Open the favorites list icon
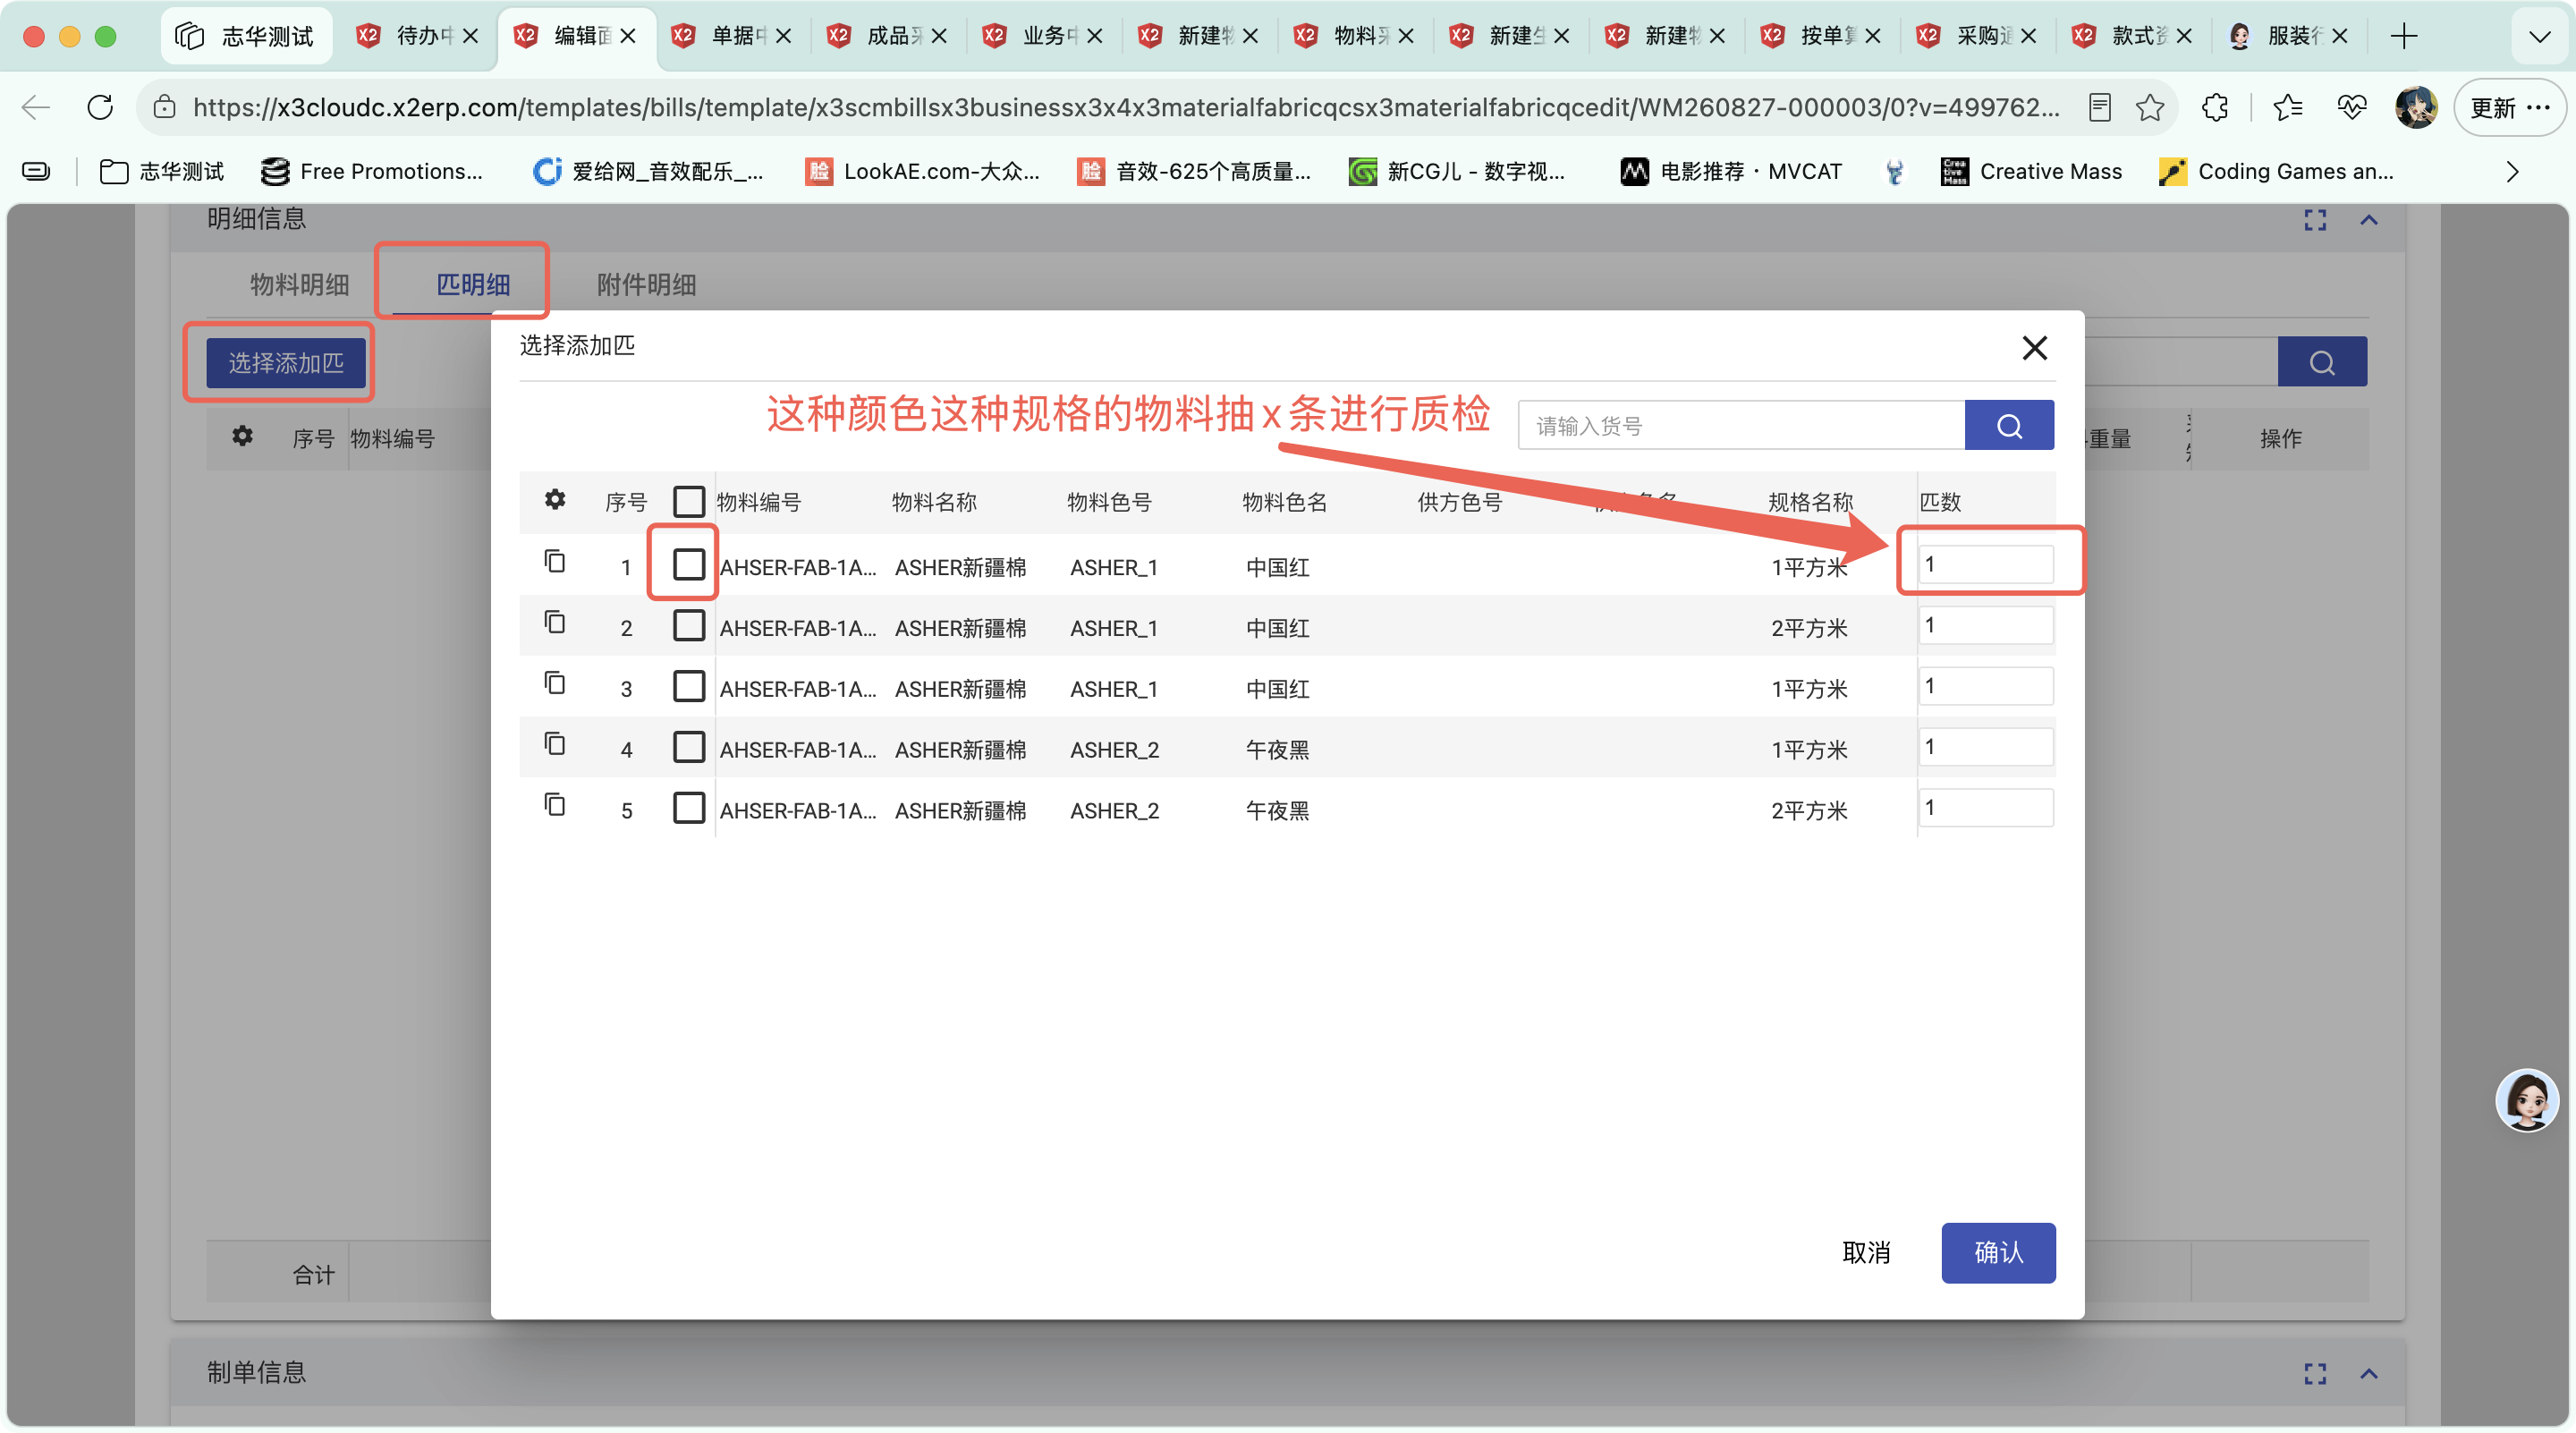The height and width of the screenshot is (1433, 2576). 2288,107
